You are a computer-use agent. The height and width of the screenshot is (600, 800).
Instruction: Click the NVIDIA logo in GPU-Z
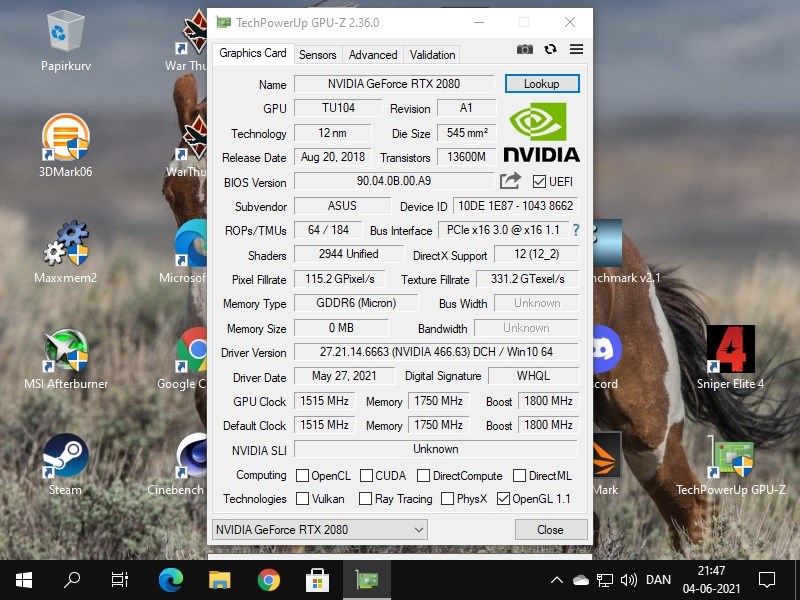coord(541,133)
